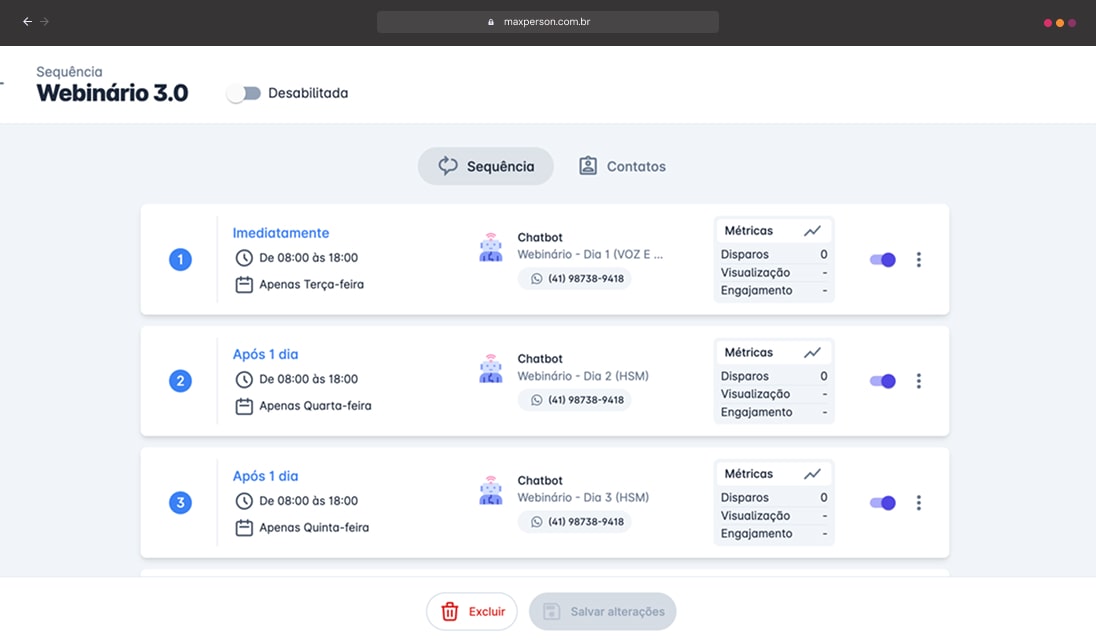The height and width of the screenshot is (640, 1096).
Task: Open the three-dot menu for step 1
Action: pyautogui.click(x=918, y=260)
